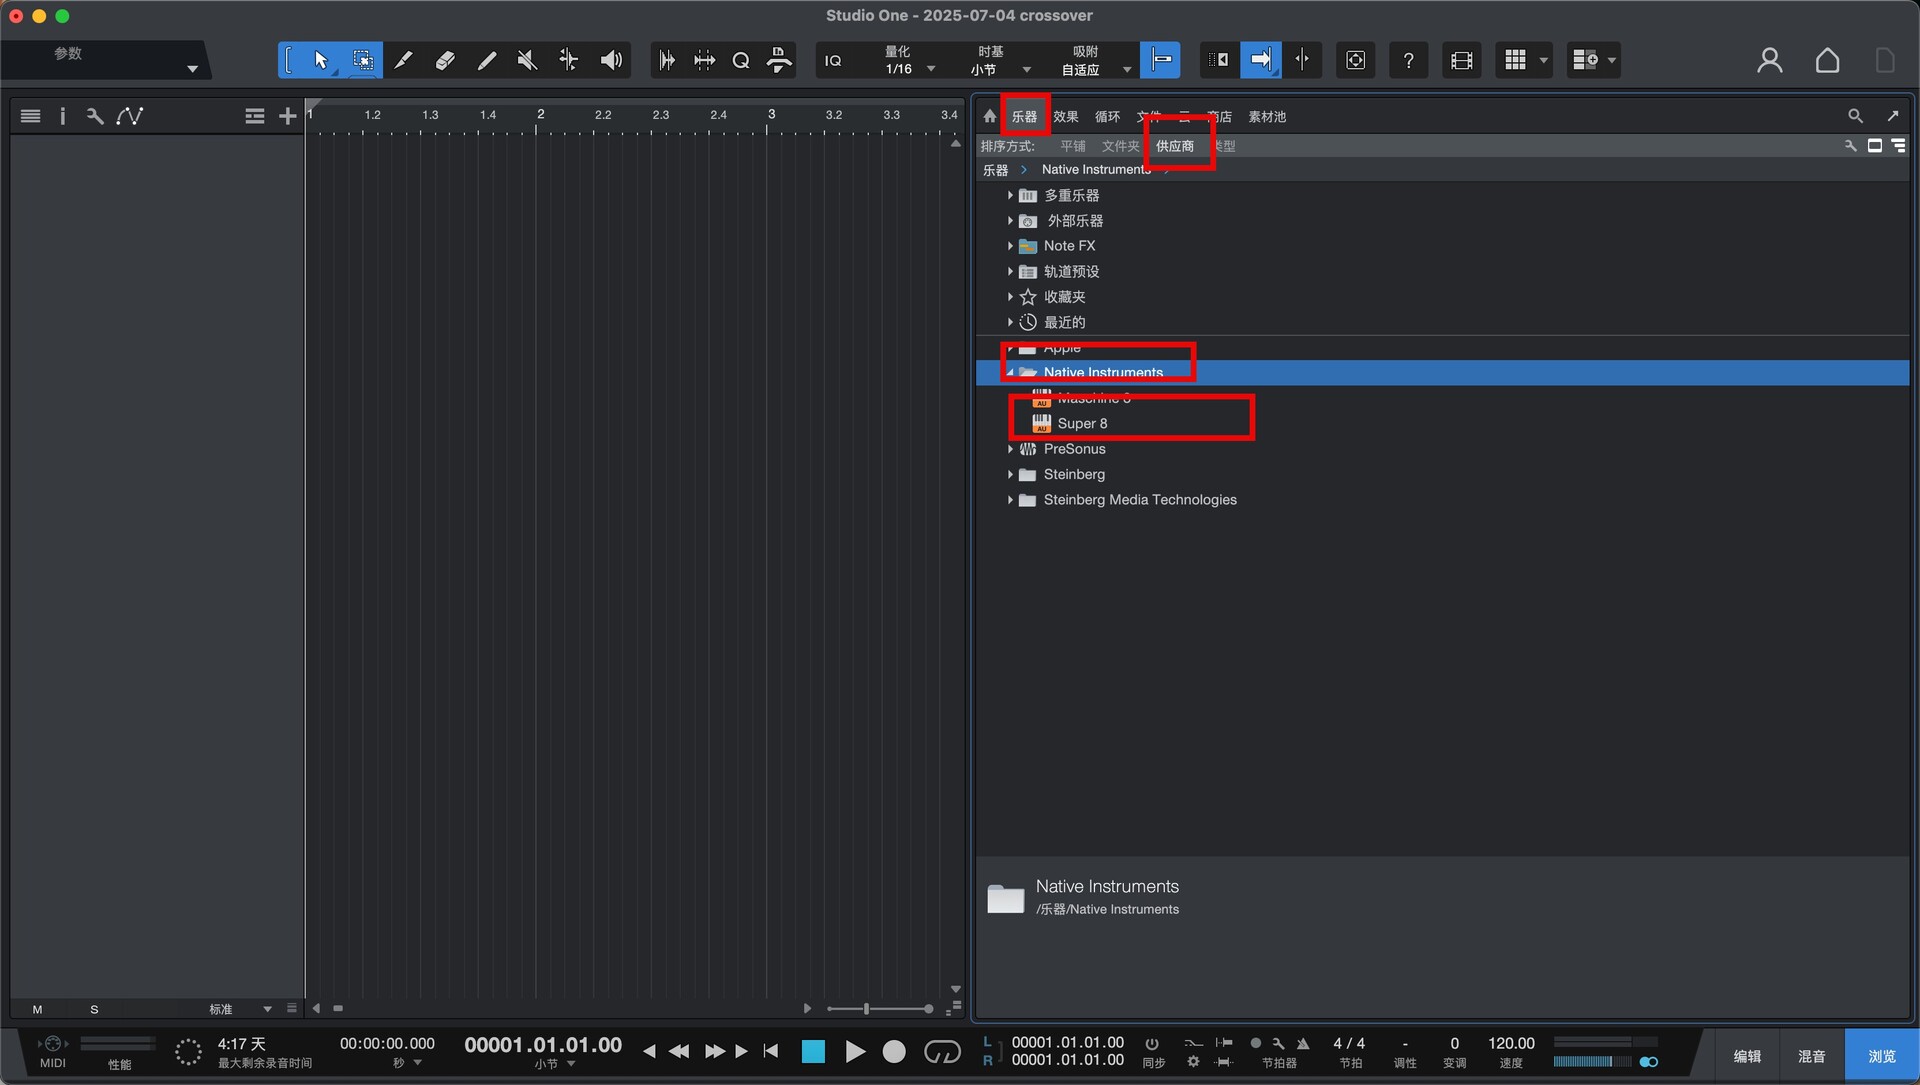
Task: Click Return to Zero button
Action: click(x=770, y=1051)
